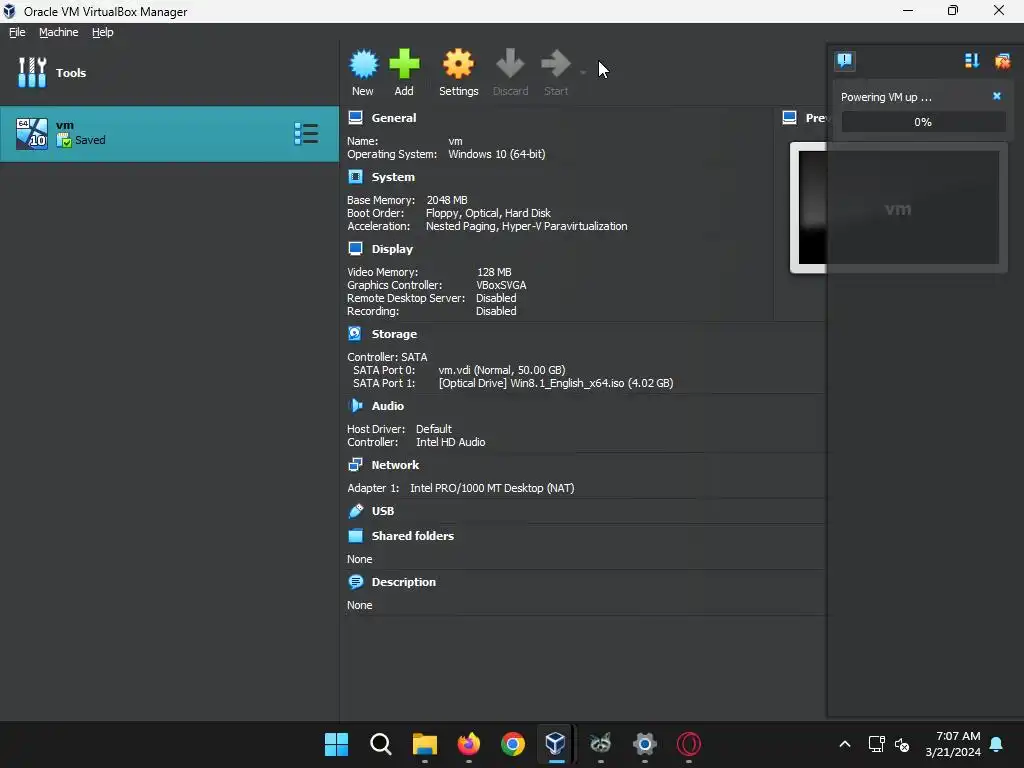Click the USB section plug icon

point(356,511)
